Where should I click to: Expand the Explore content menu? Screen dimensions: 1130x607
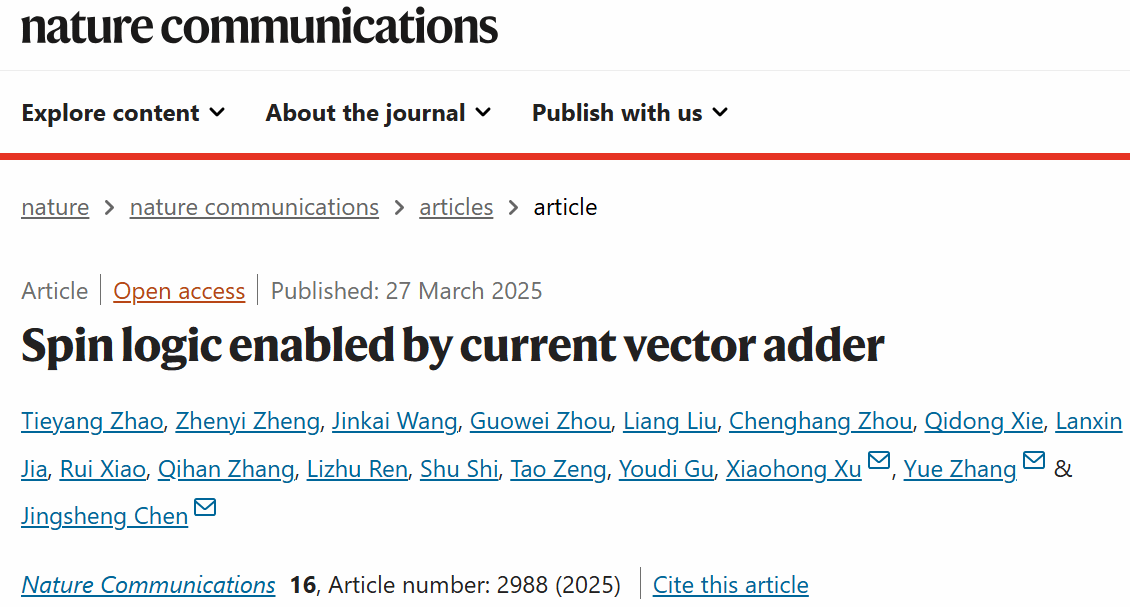[123, 113]
